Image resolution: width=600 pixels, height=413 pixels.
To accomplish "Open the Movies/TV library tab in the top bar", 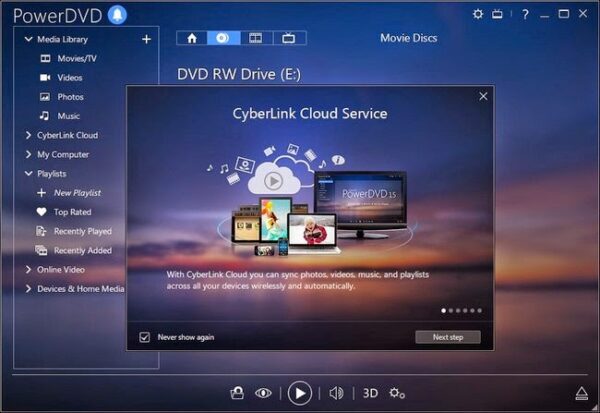I will pos(256,38).
